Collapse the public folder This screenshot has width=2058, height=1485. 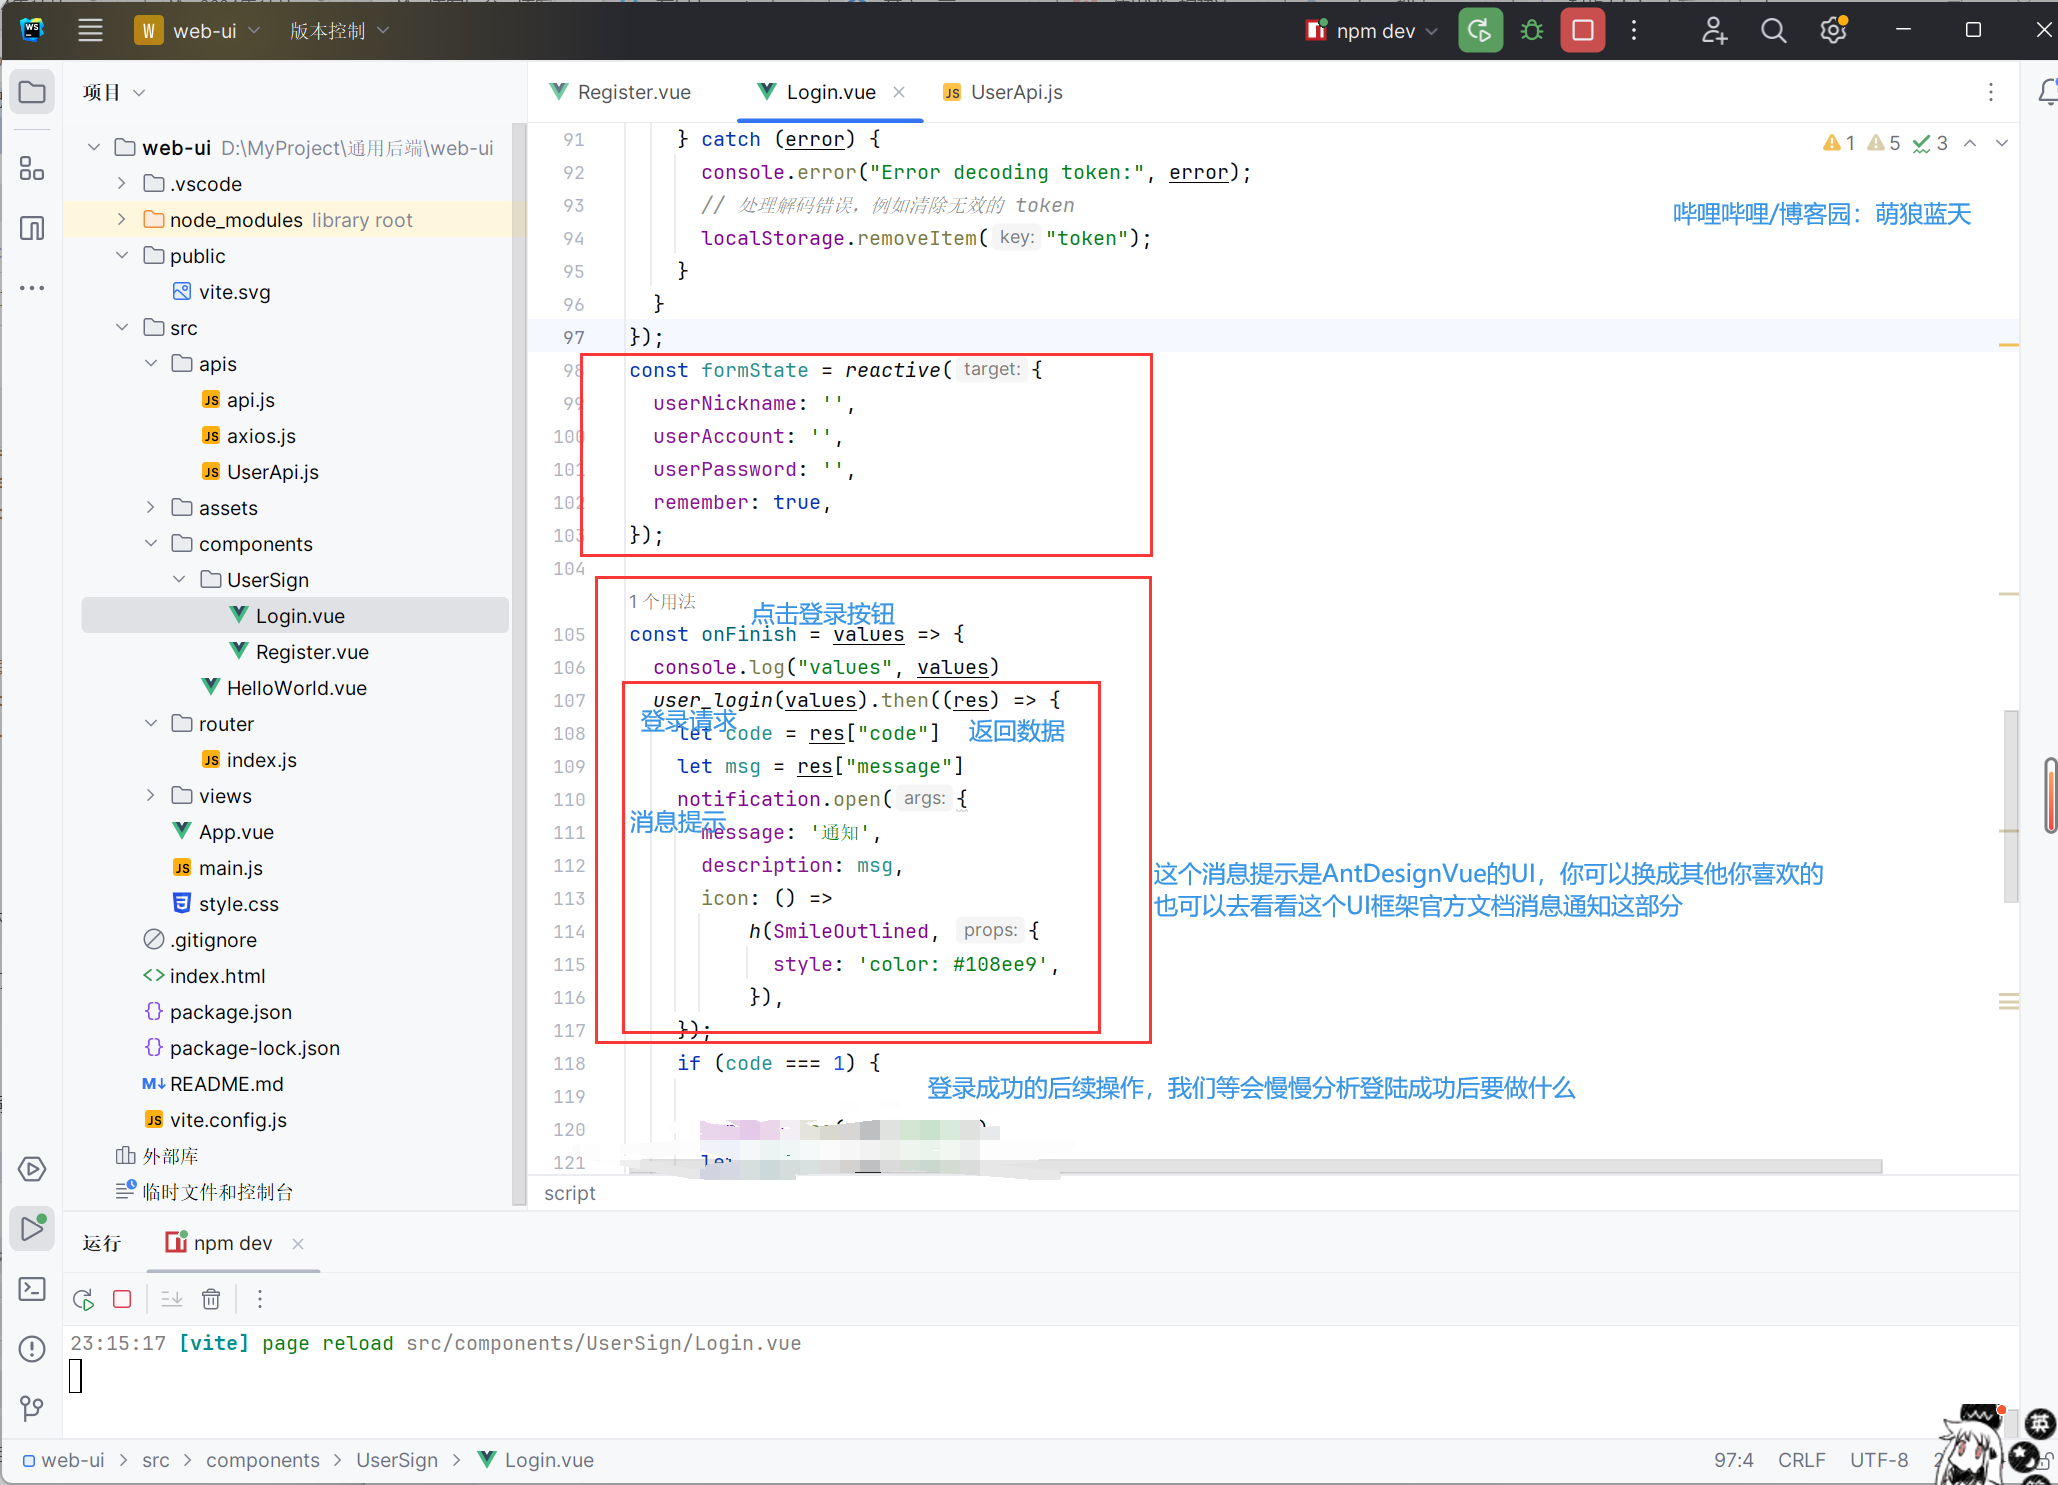122,255
